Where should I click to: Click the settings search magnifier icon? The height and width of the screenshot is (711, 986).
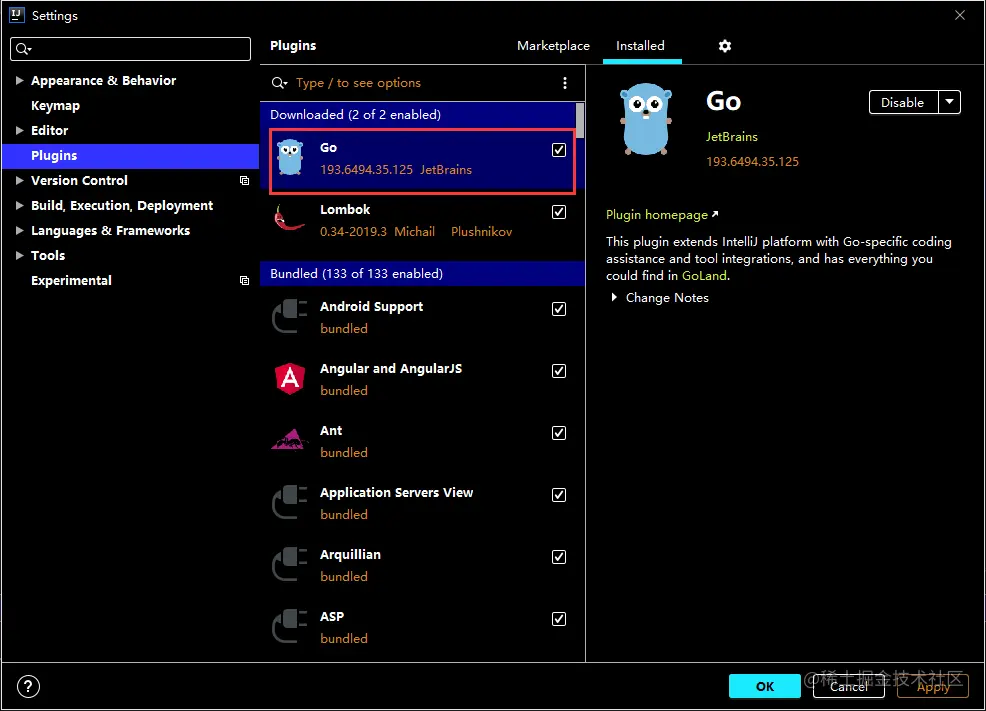pyautogui.click(x=23, y=49)
